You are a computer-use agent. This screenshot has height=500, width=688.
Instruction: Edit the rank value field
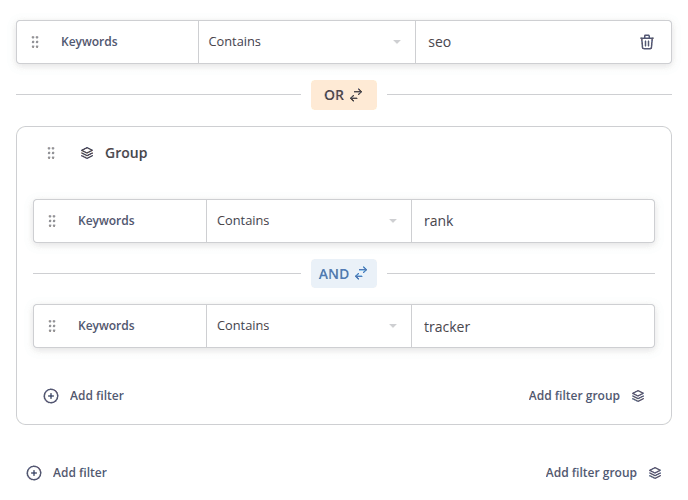point(533,221)
